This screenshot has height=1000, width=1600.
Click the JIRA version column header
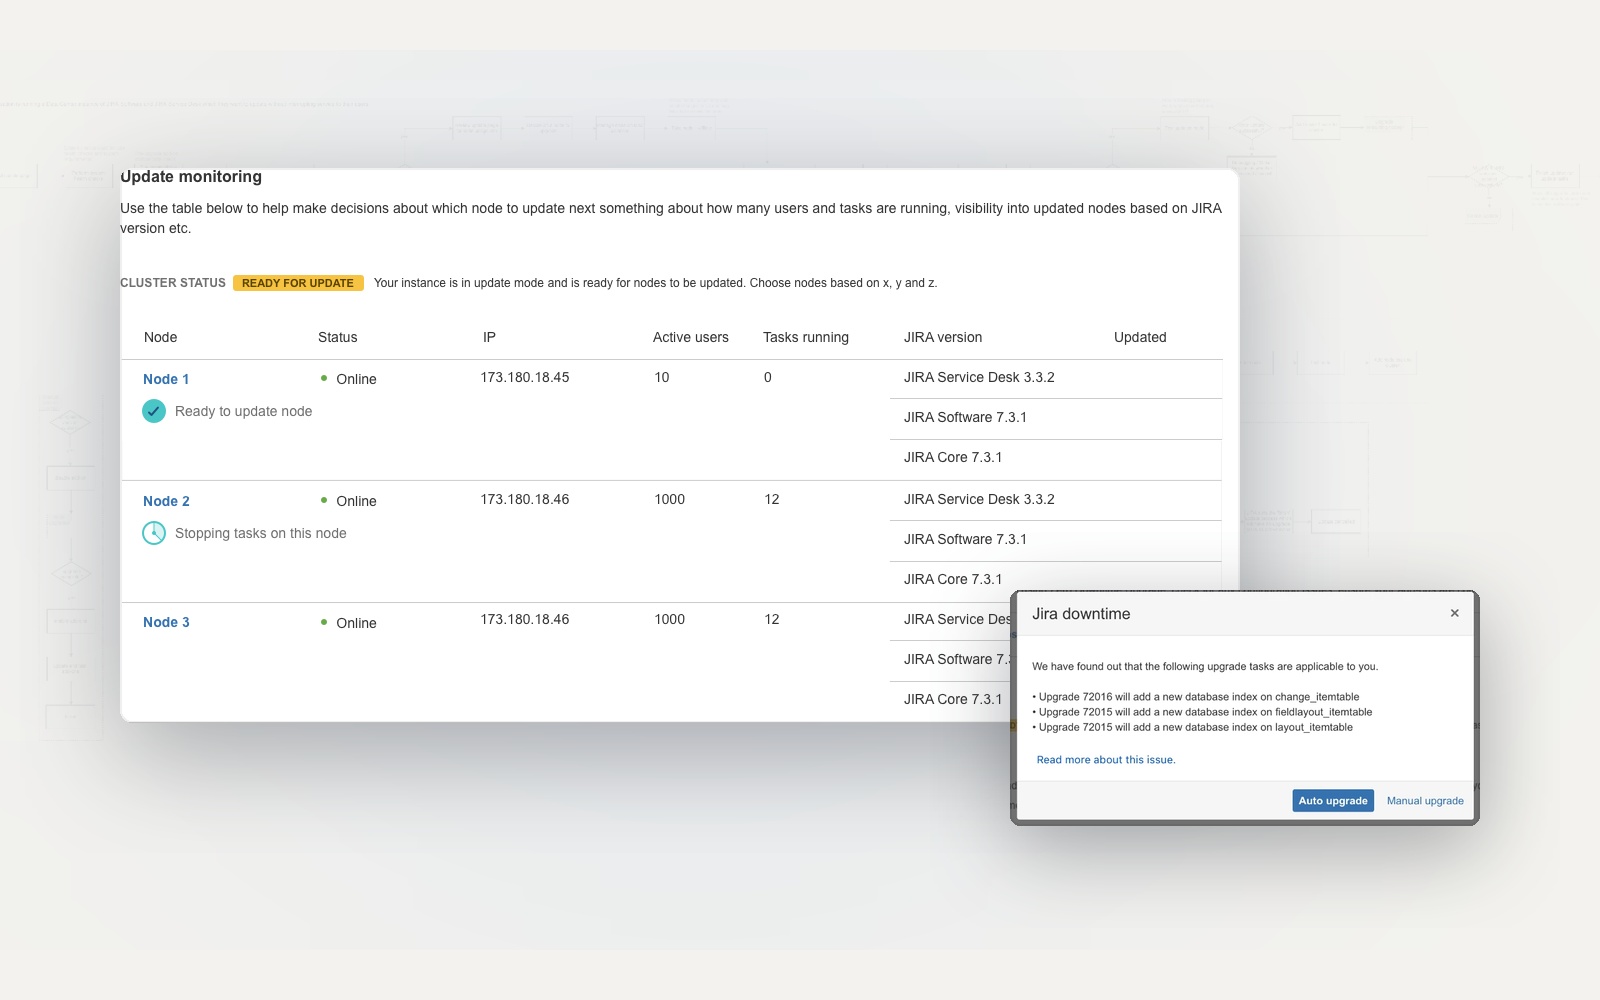[x=943, y=337]
